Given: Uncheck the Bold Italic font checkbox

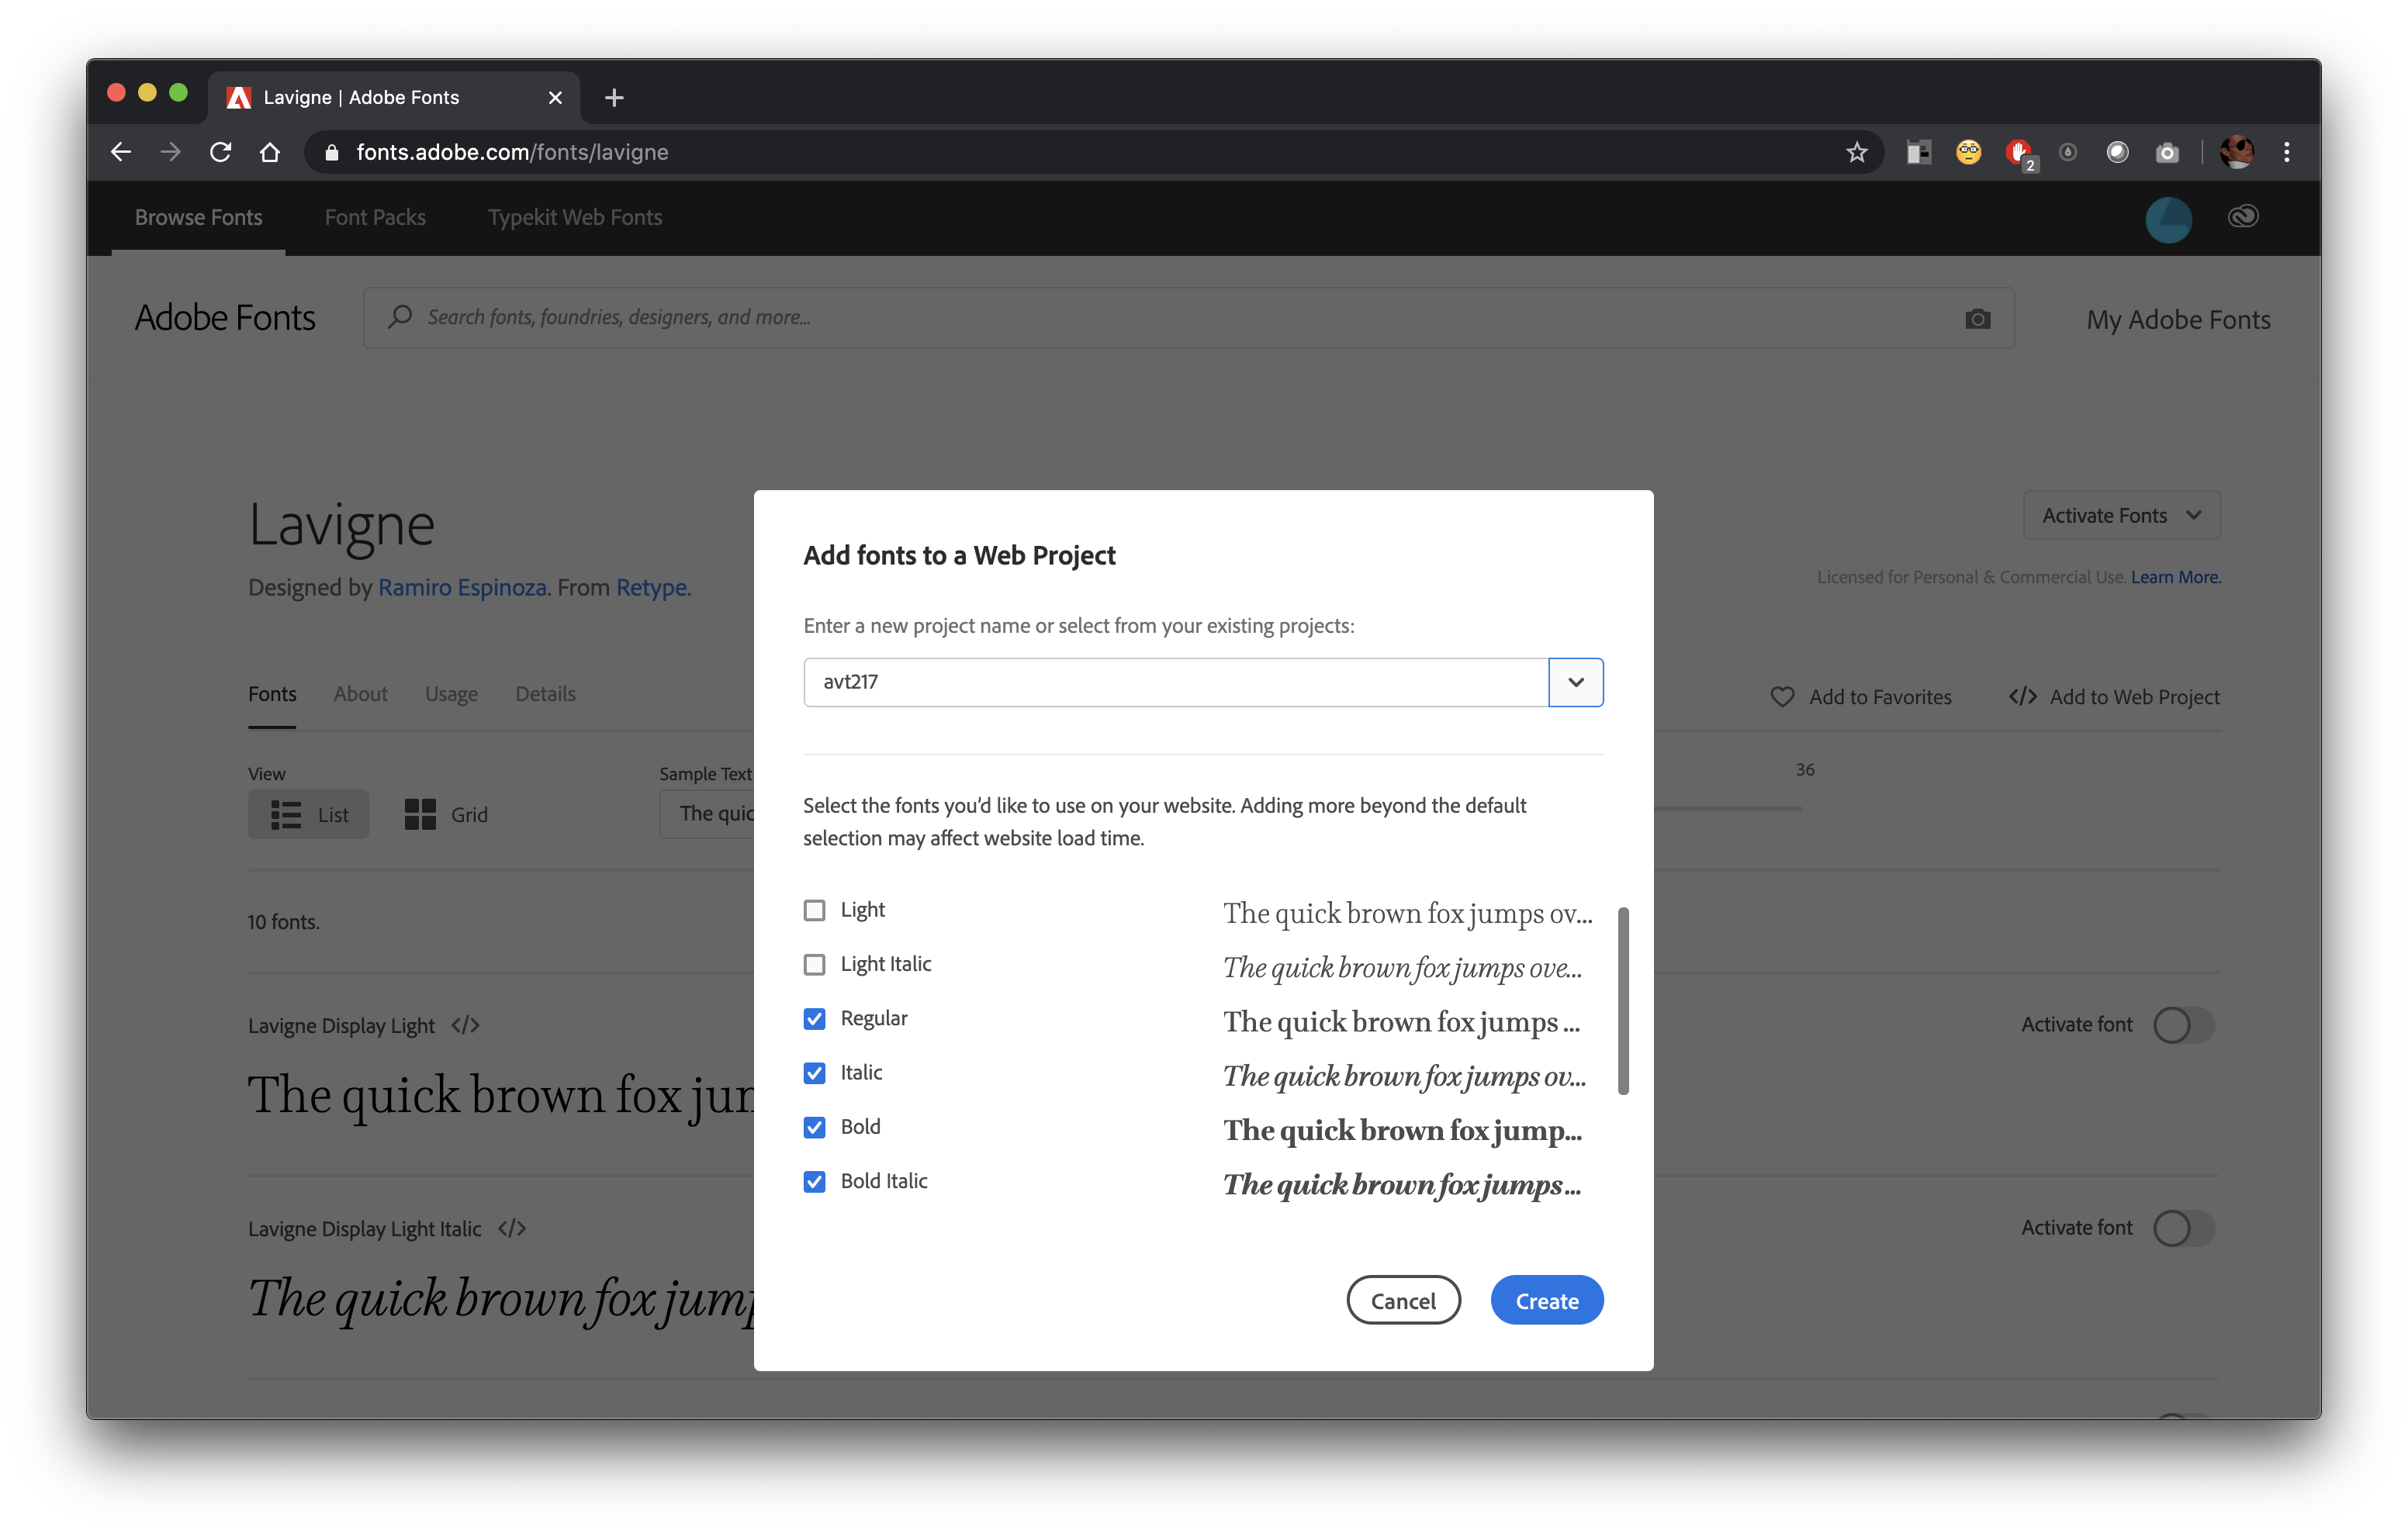Looking at the screenshot, I should [x=814, y=1181].
